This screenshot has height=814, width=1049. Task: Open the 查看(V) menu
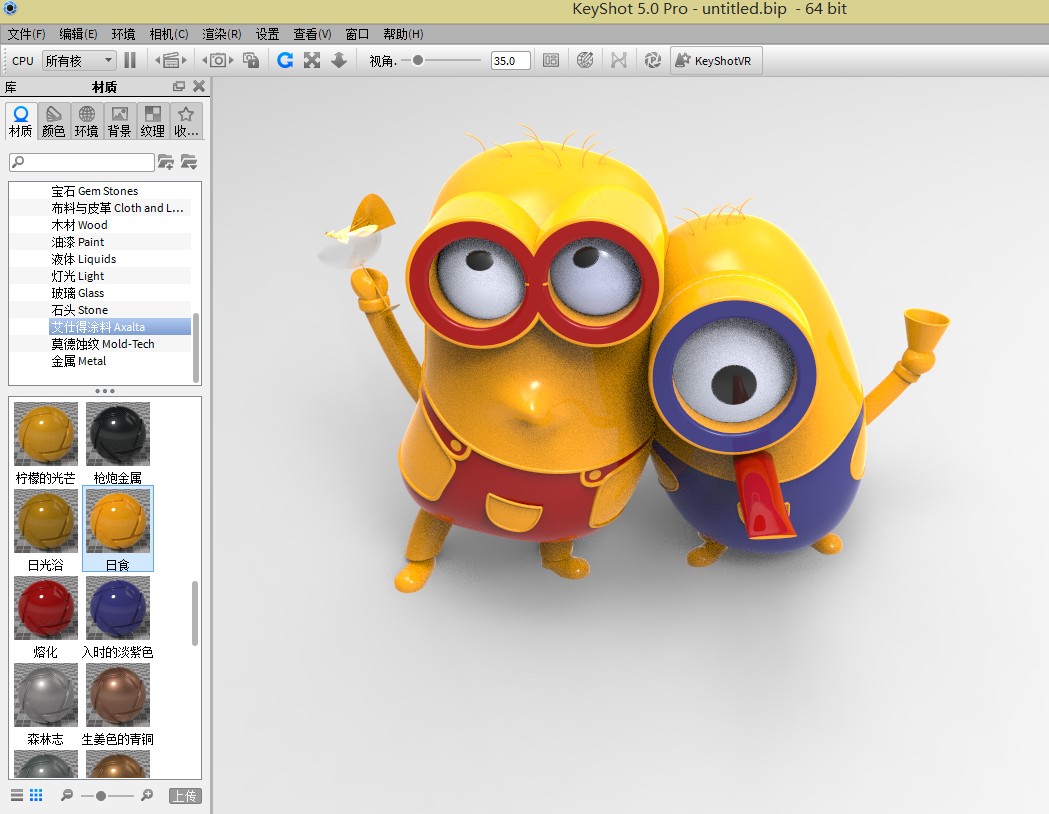(312, 34)
